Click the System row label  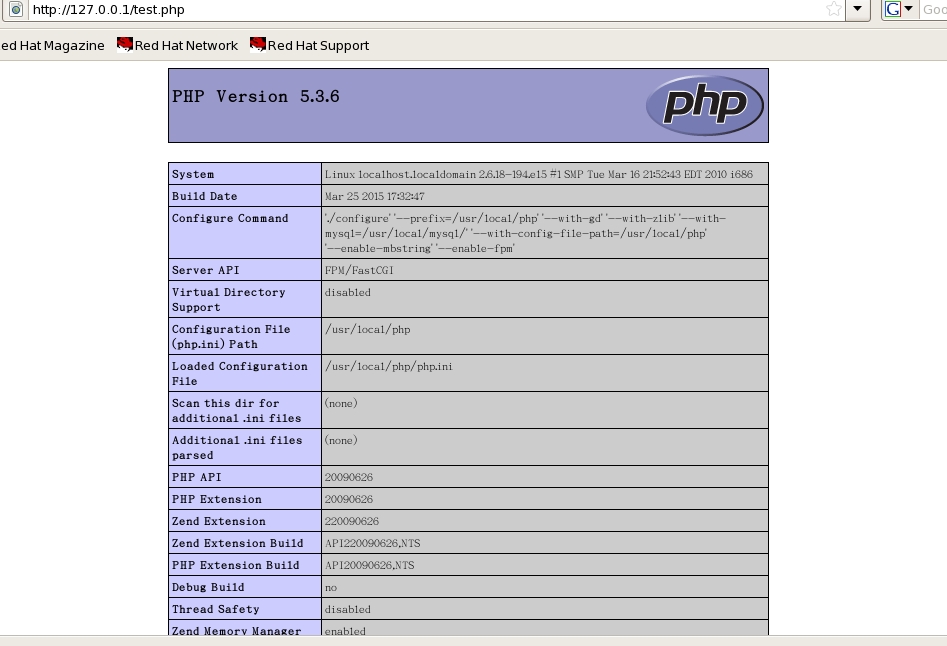193,174
